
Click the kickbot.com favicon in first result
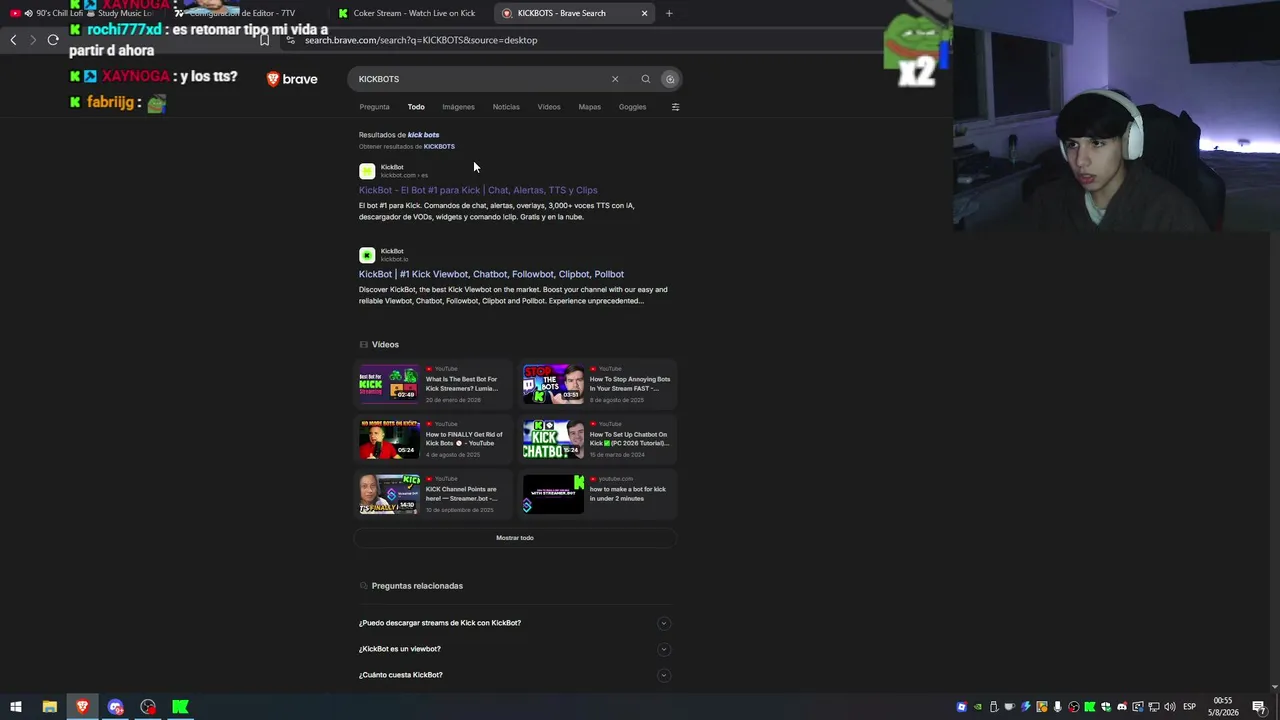click(x=367, y=171)
